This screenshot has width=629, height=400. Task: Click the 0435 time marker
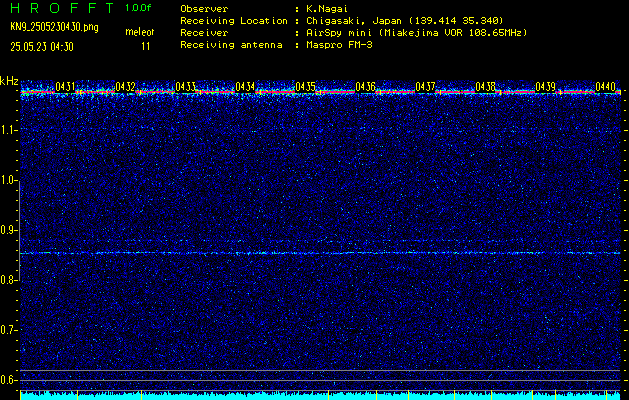click(x=305, y=86)
